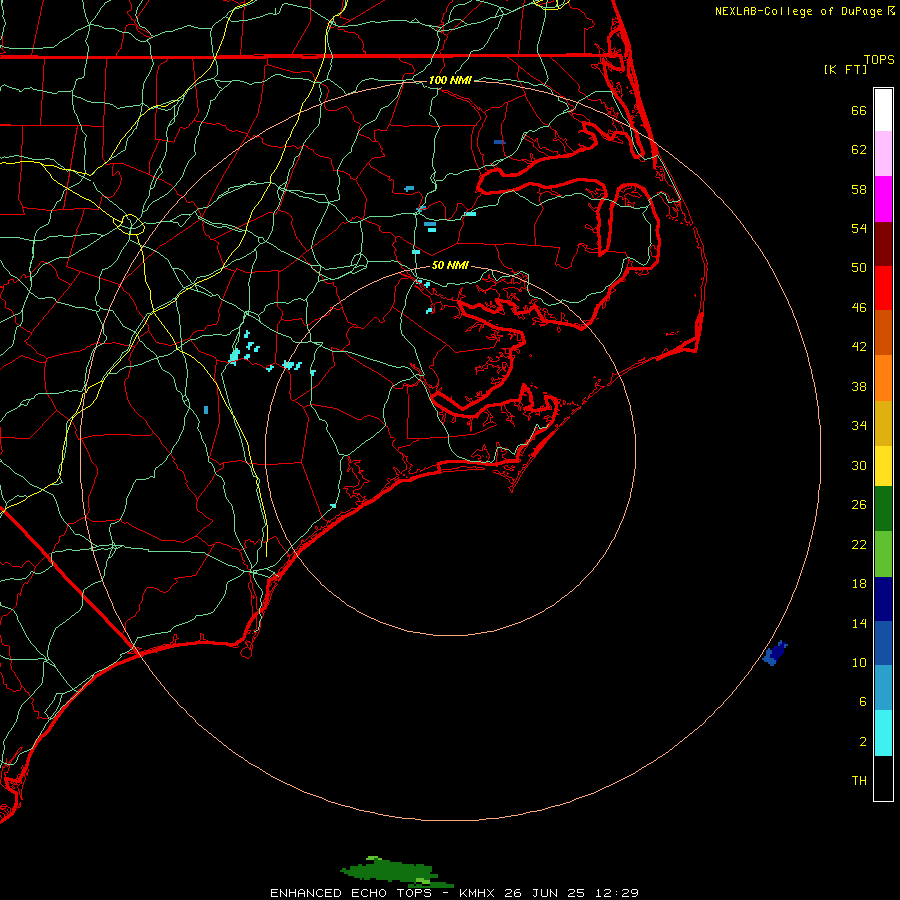
Task: Click the "18" legend value
Action: (859, 584)
